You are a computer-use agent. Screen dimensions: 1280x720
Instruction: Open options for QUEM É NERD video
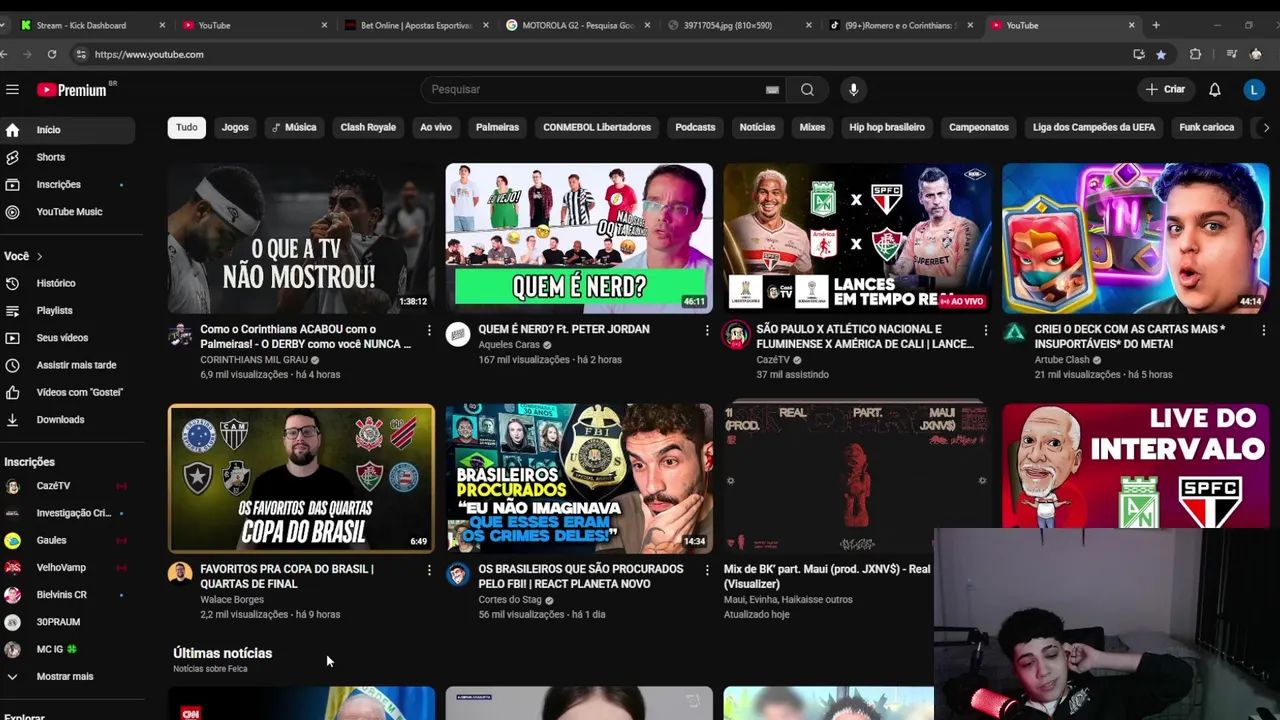[707, 330]
